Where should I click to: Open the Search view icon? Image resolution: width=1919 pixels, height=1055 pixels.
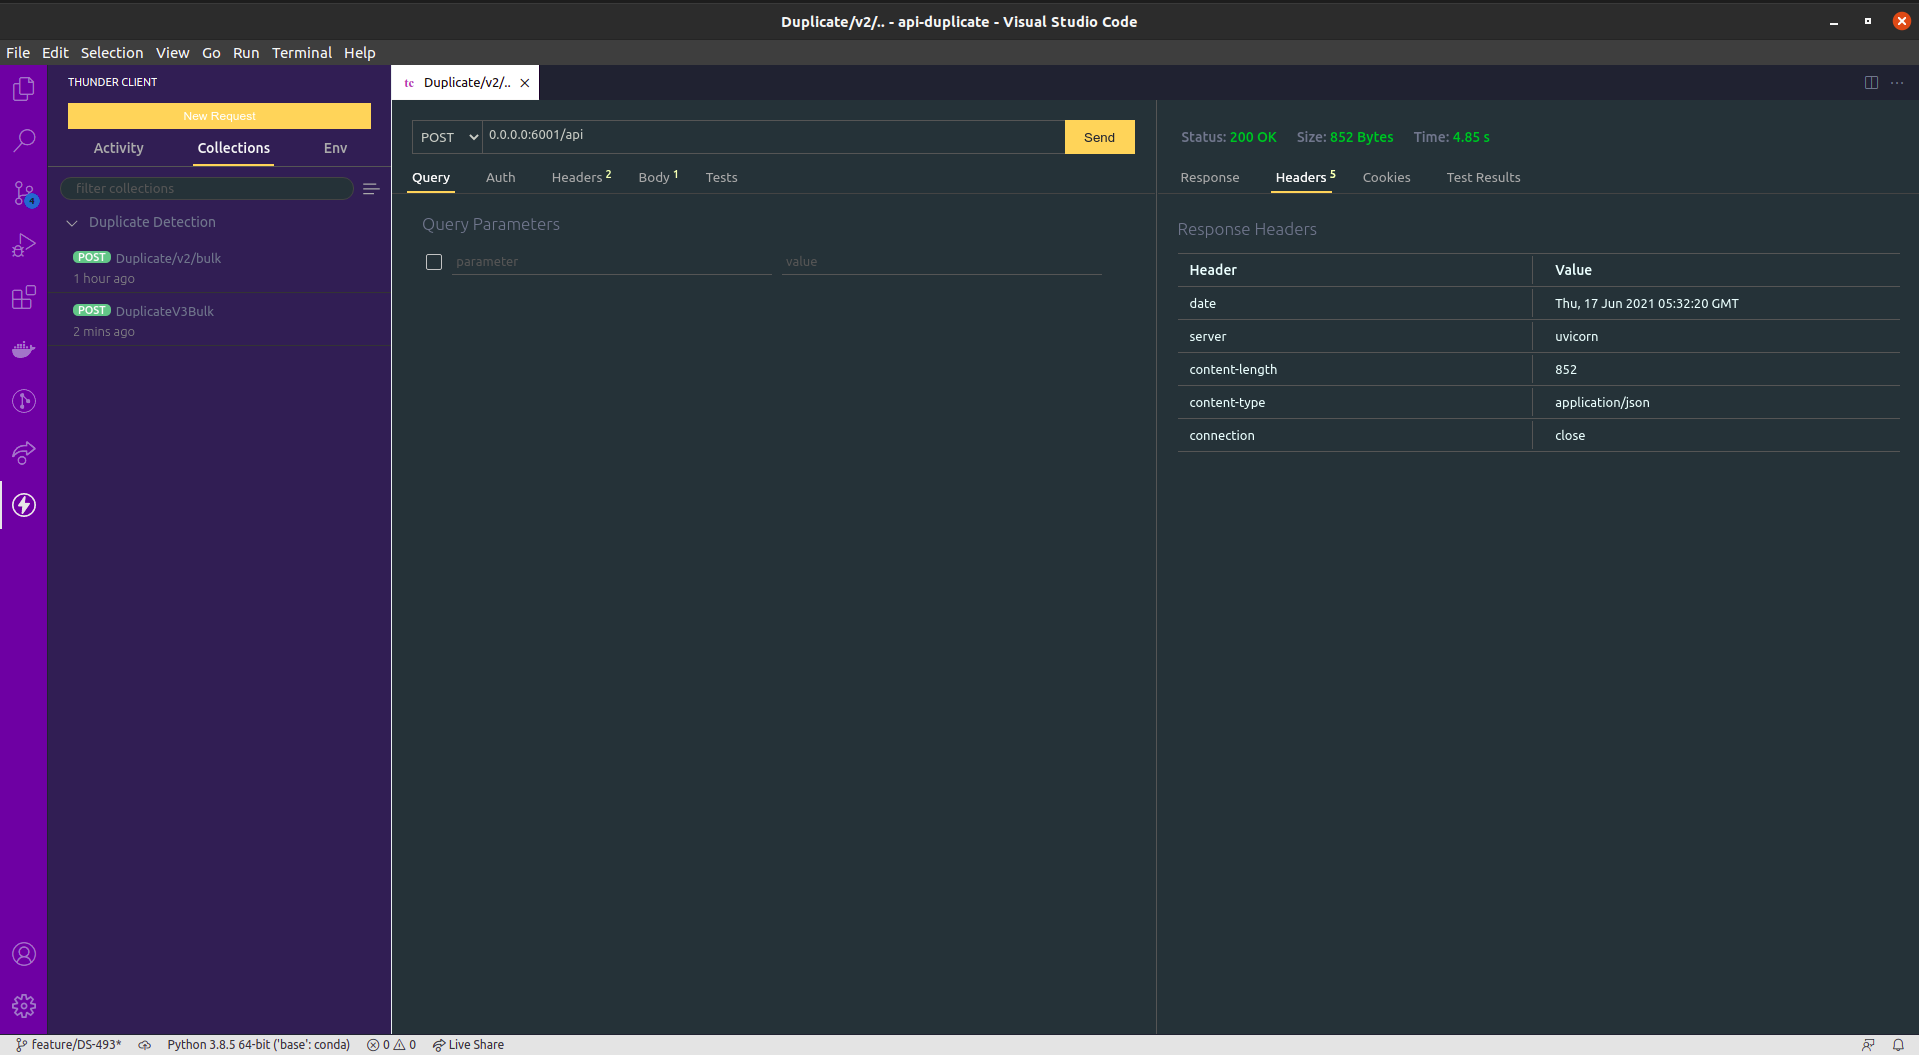click(x=24, y=141)
